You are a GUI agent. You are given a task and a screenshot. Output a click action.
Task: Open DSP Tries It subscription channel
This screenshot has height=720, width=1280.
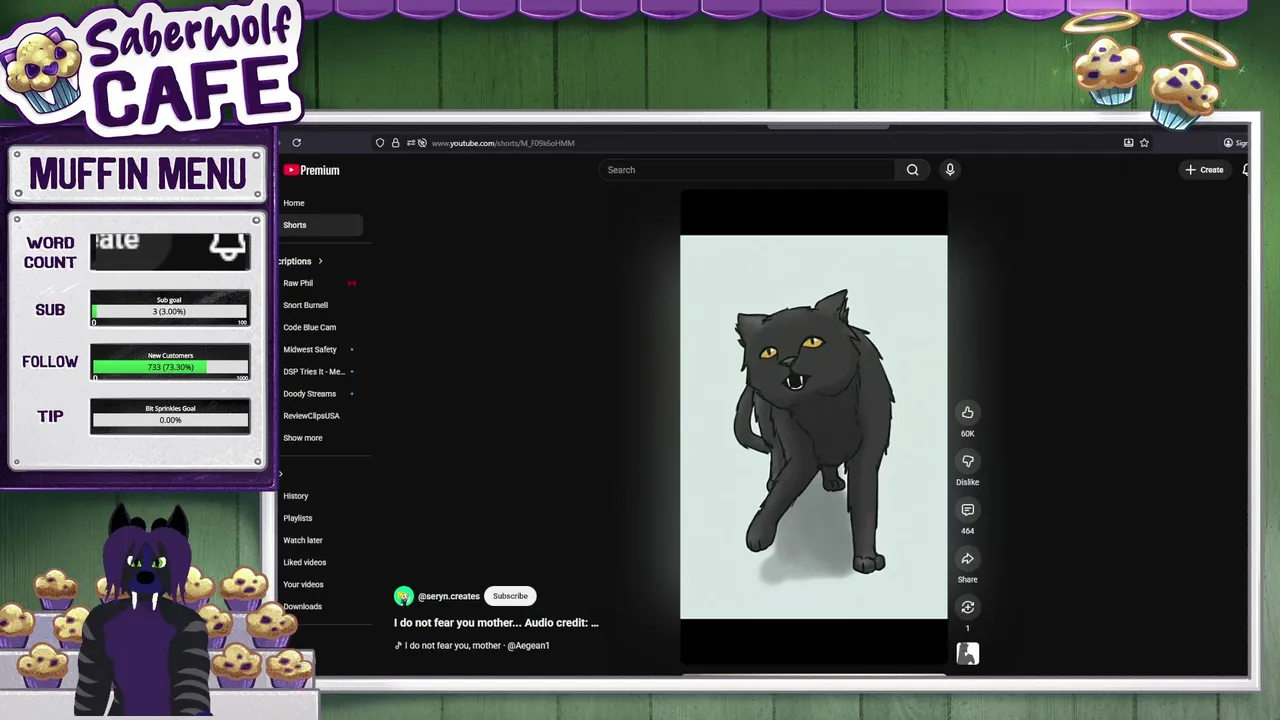[x=314, y=371]
